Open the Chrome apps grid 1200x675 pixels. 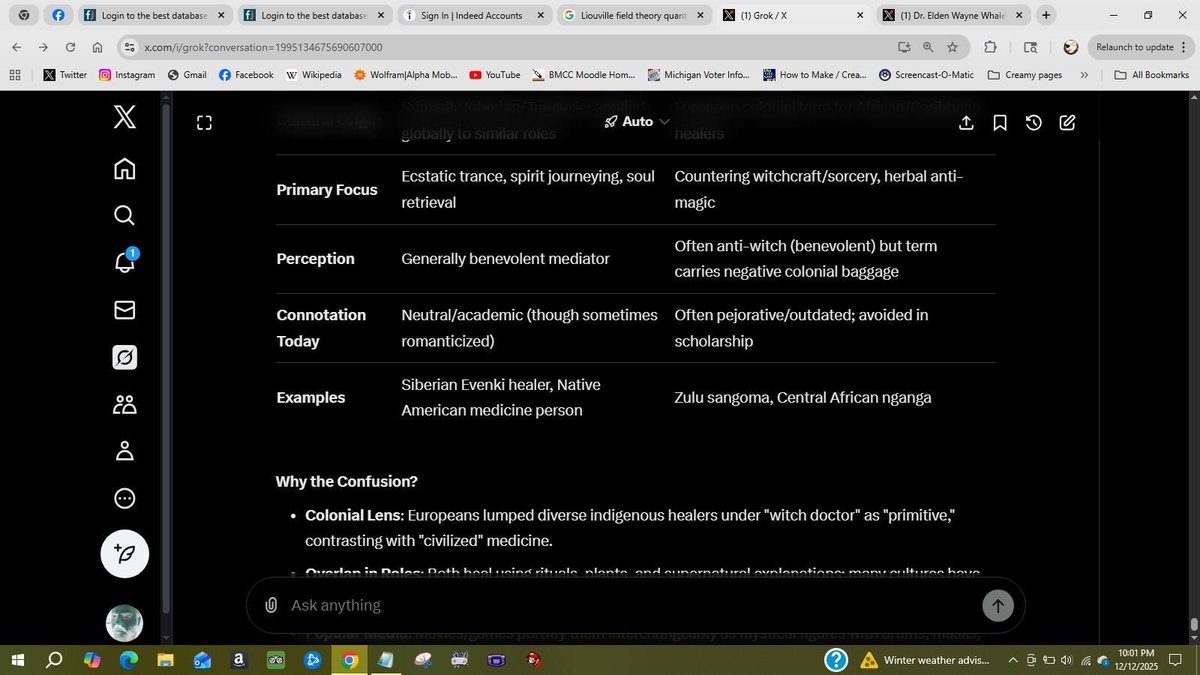coord(15,75)
